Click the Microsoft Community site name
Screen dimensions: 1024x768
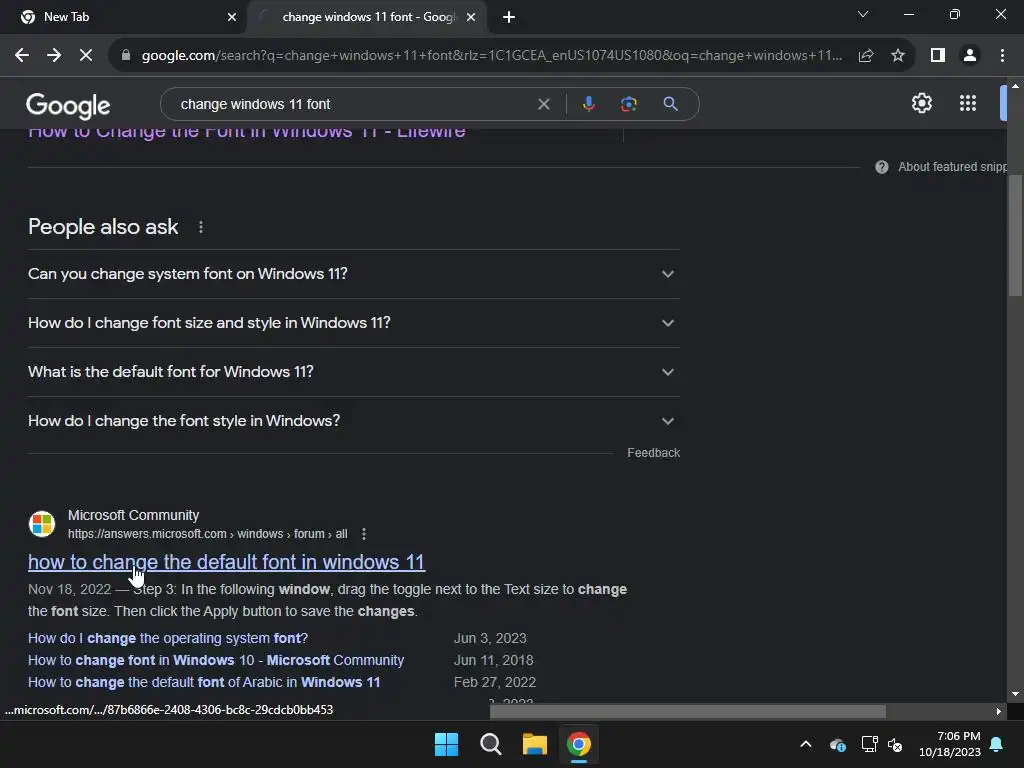coord(133,515)
